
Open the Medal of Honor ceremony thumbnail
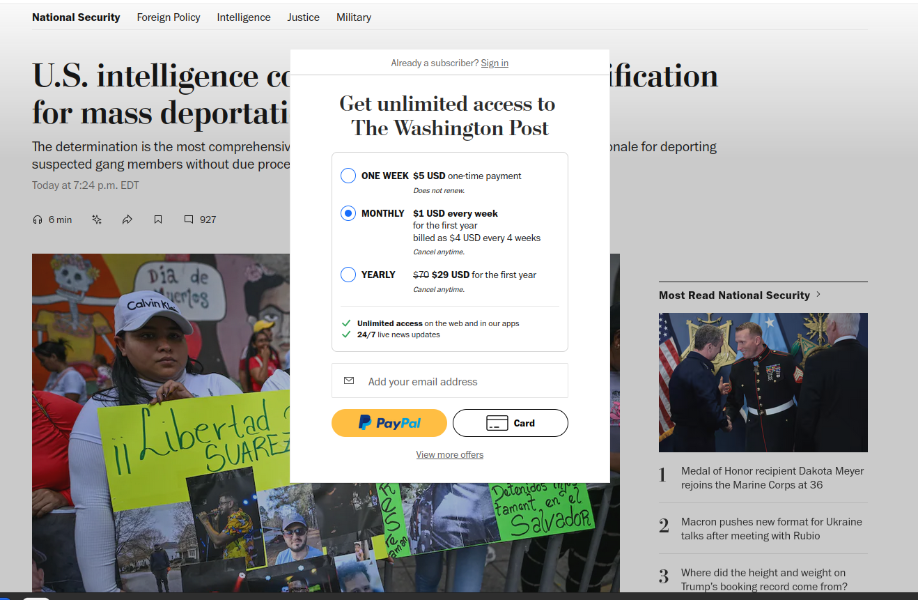(x=763, y=382)
